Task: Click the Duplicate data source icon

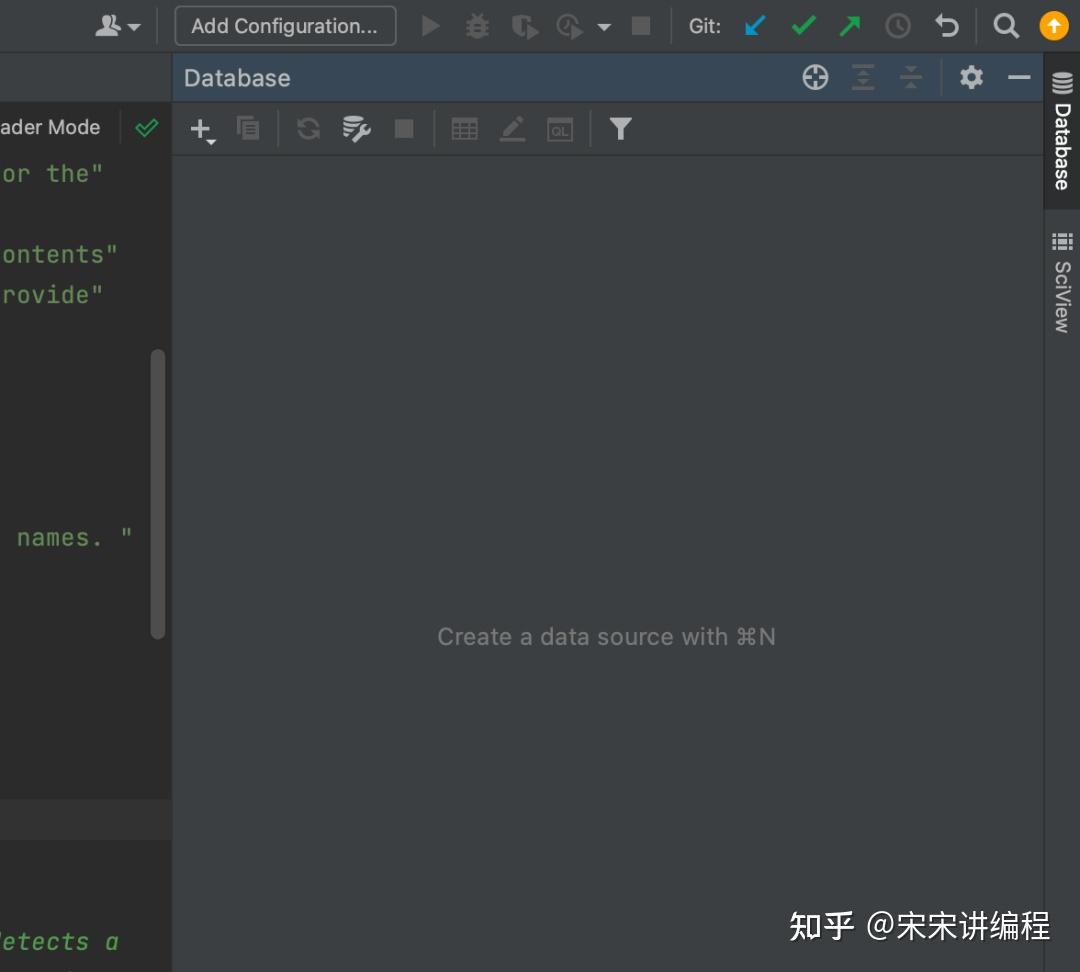Action: (x=248, y=129)
